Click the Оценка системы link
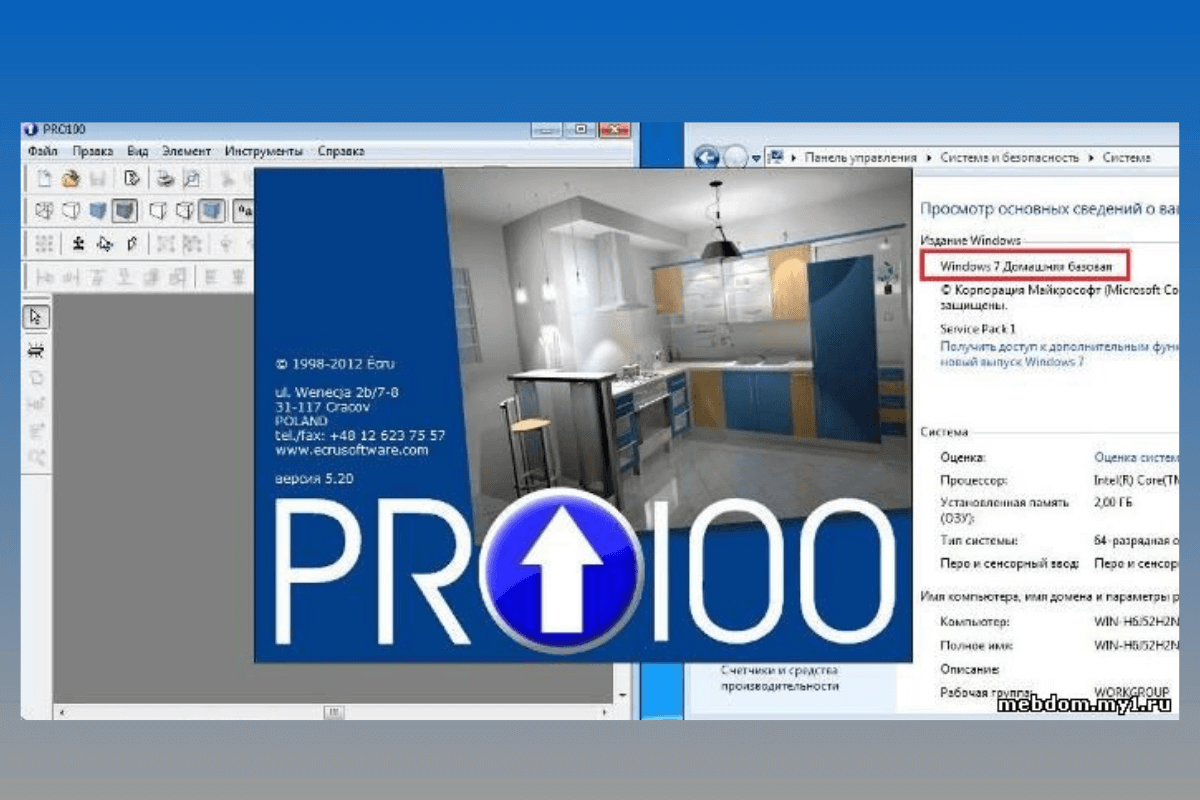Viewport: 1200px width, 800px height. point(1135,457)
